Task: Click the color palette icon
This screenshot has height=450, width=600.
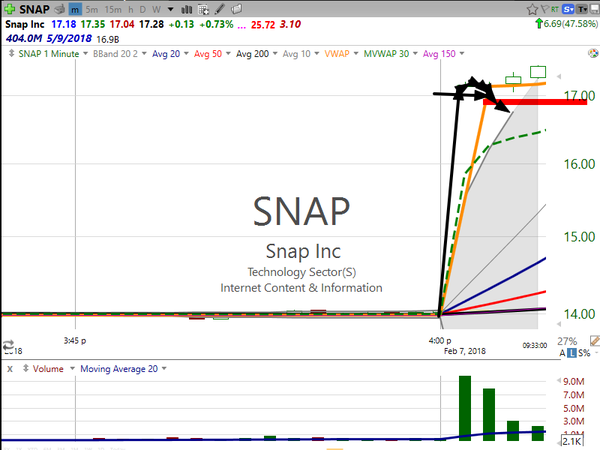Action: pos(593,53)
